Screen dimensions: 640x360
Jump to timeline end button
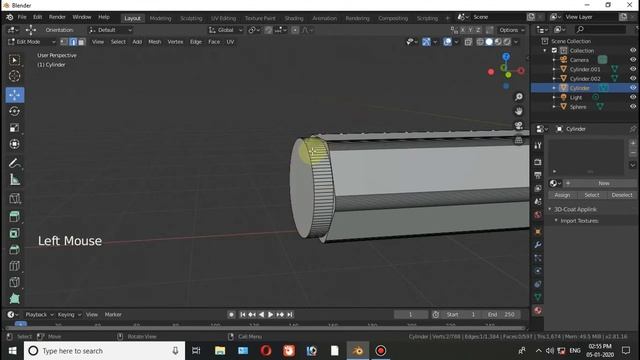(289, 314)
